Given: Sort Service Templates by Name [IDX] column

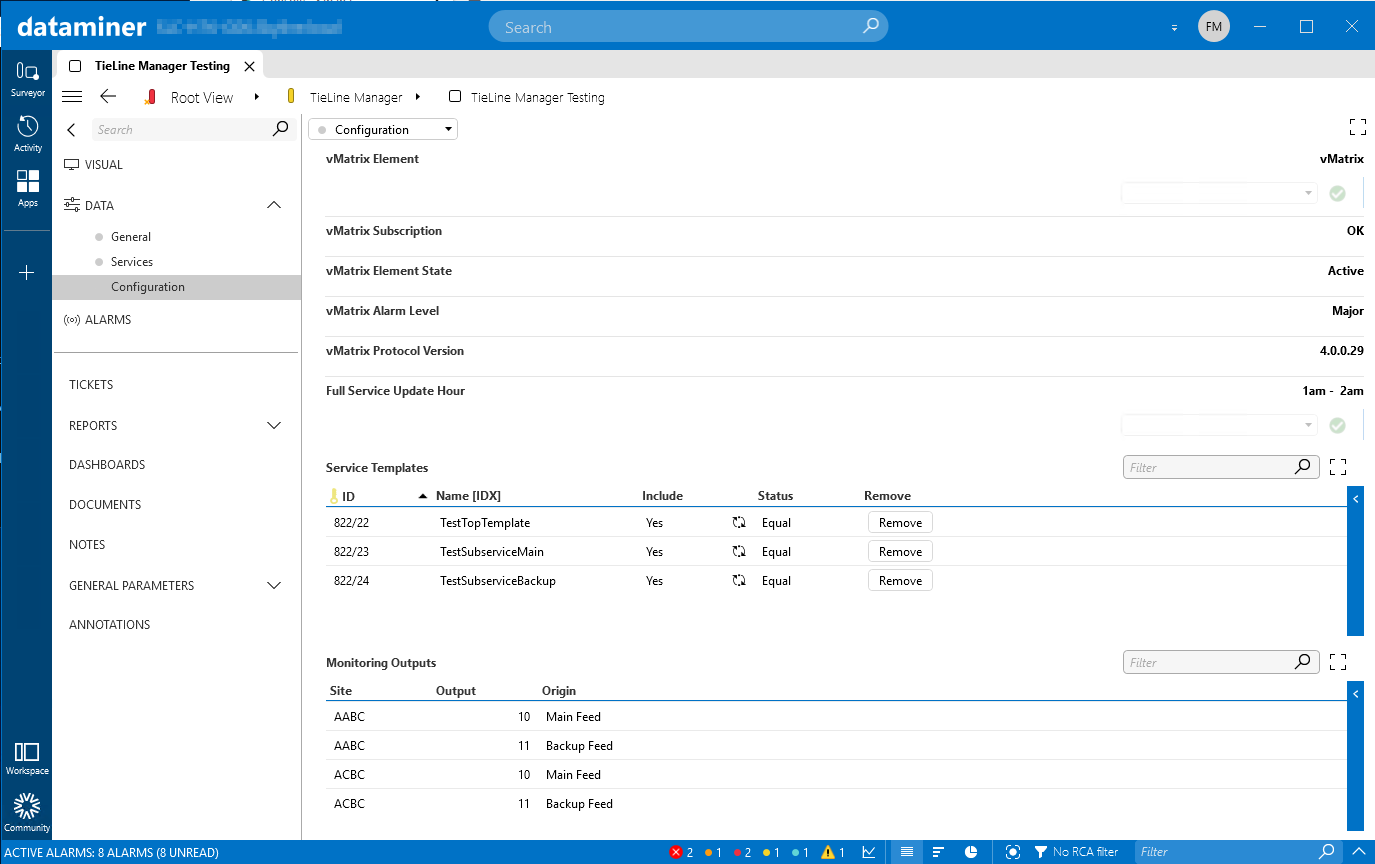Looking at the screenshot, I should (x=468, y=496).
